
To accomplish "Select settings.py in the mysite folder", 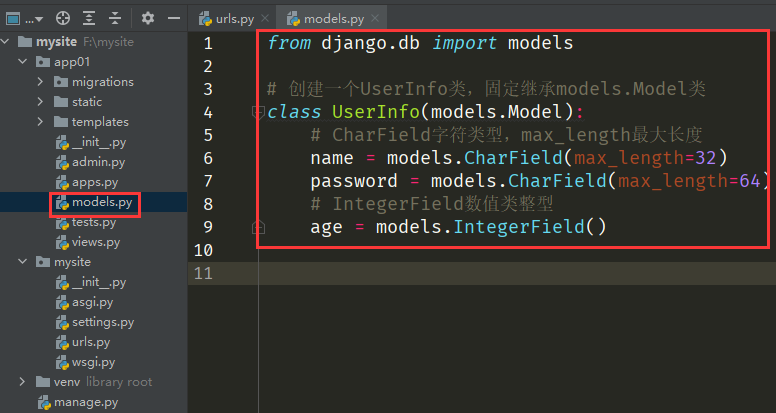I will pos(102,322).
